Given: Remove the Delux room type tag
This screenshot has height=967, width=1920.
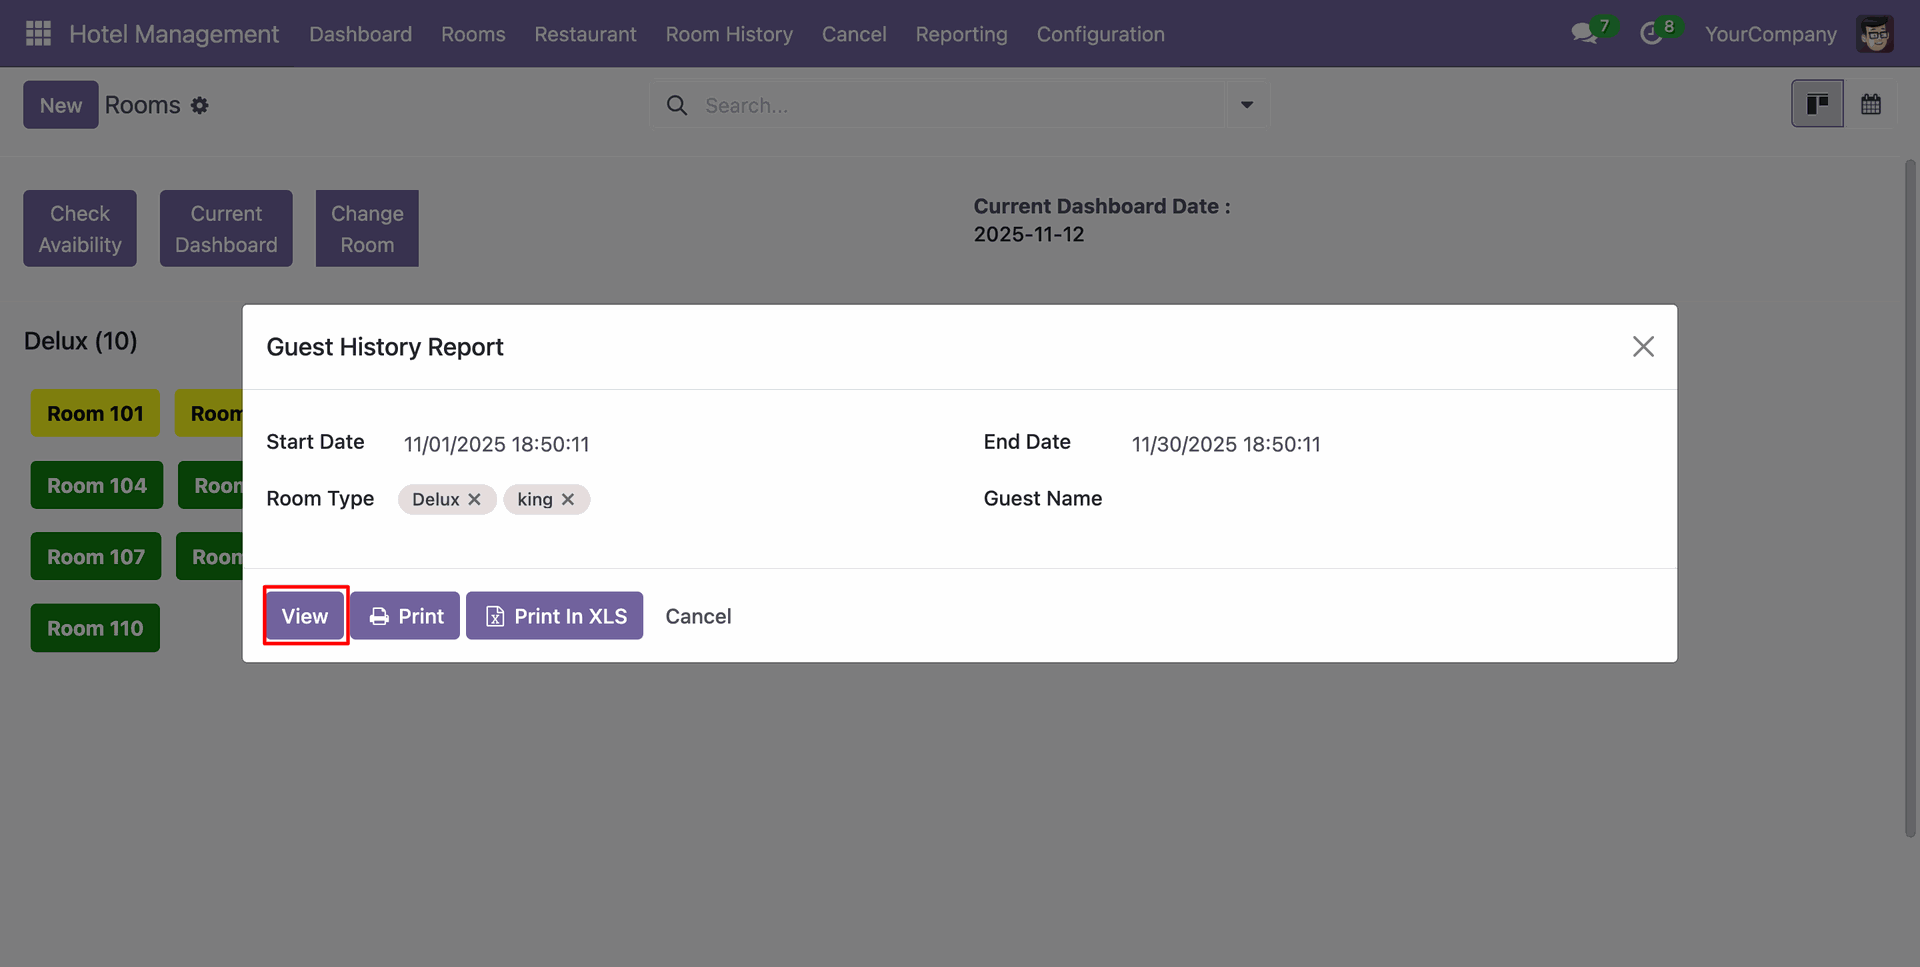Looking at the screenshot, I should (475, 499).
